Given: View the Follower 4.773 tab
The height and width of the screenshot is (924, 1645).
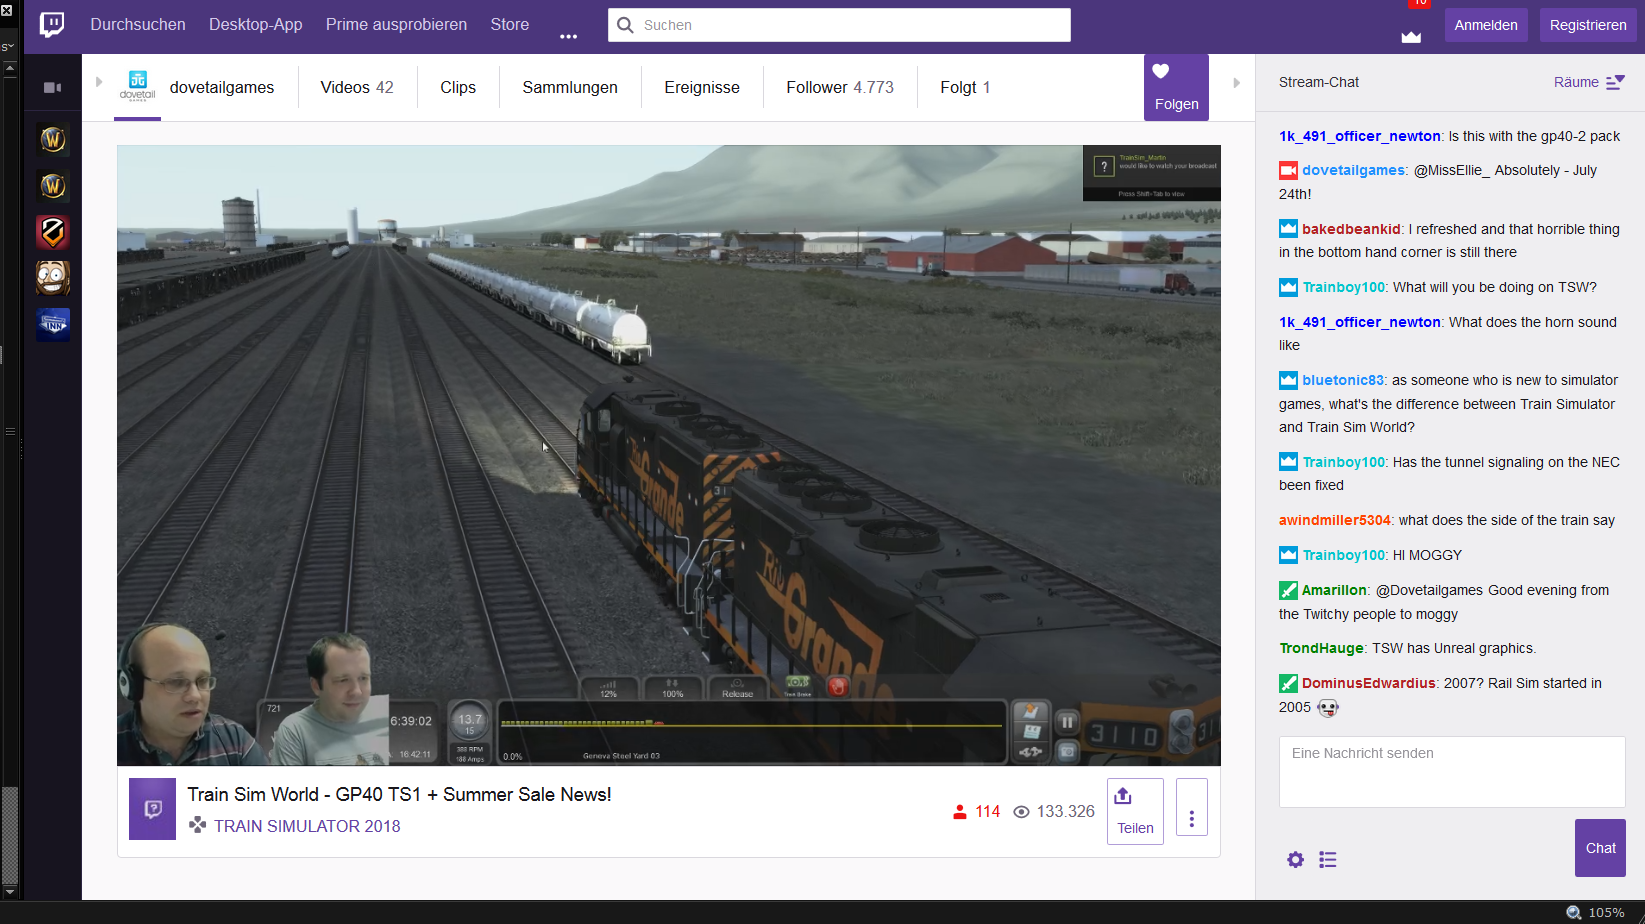Looking at the screenshot, I should pos(840,87).
